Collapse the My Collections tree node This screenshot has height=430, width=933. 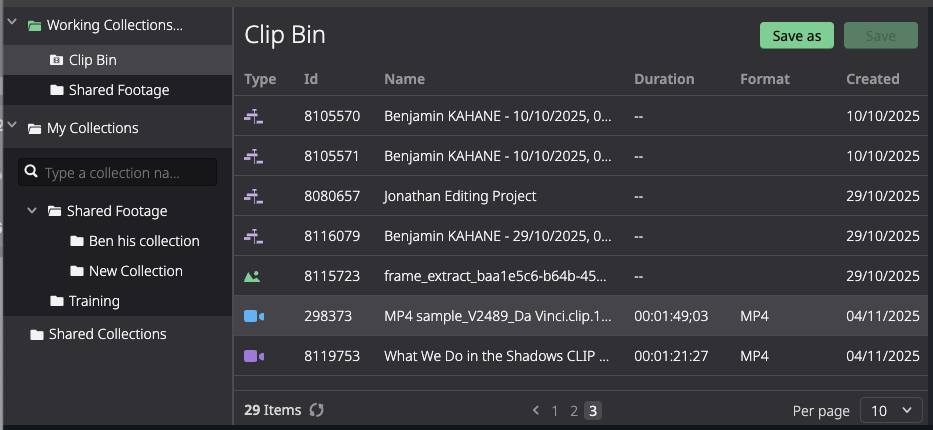12,125
